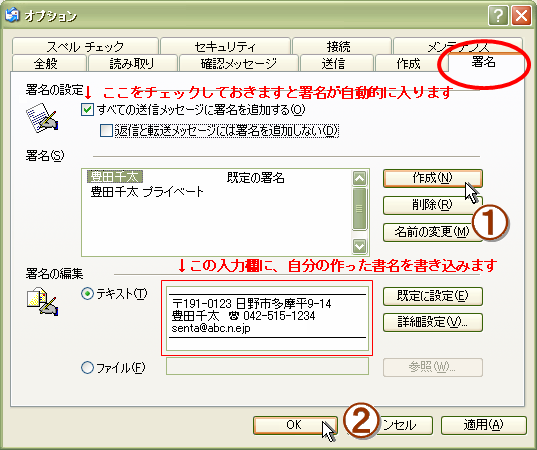
Task: Select the テキスト radio button
Action: coord(87,294)
